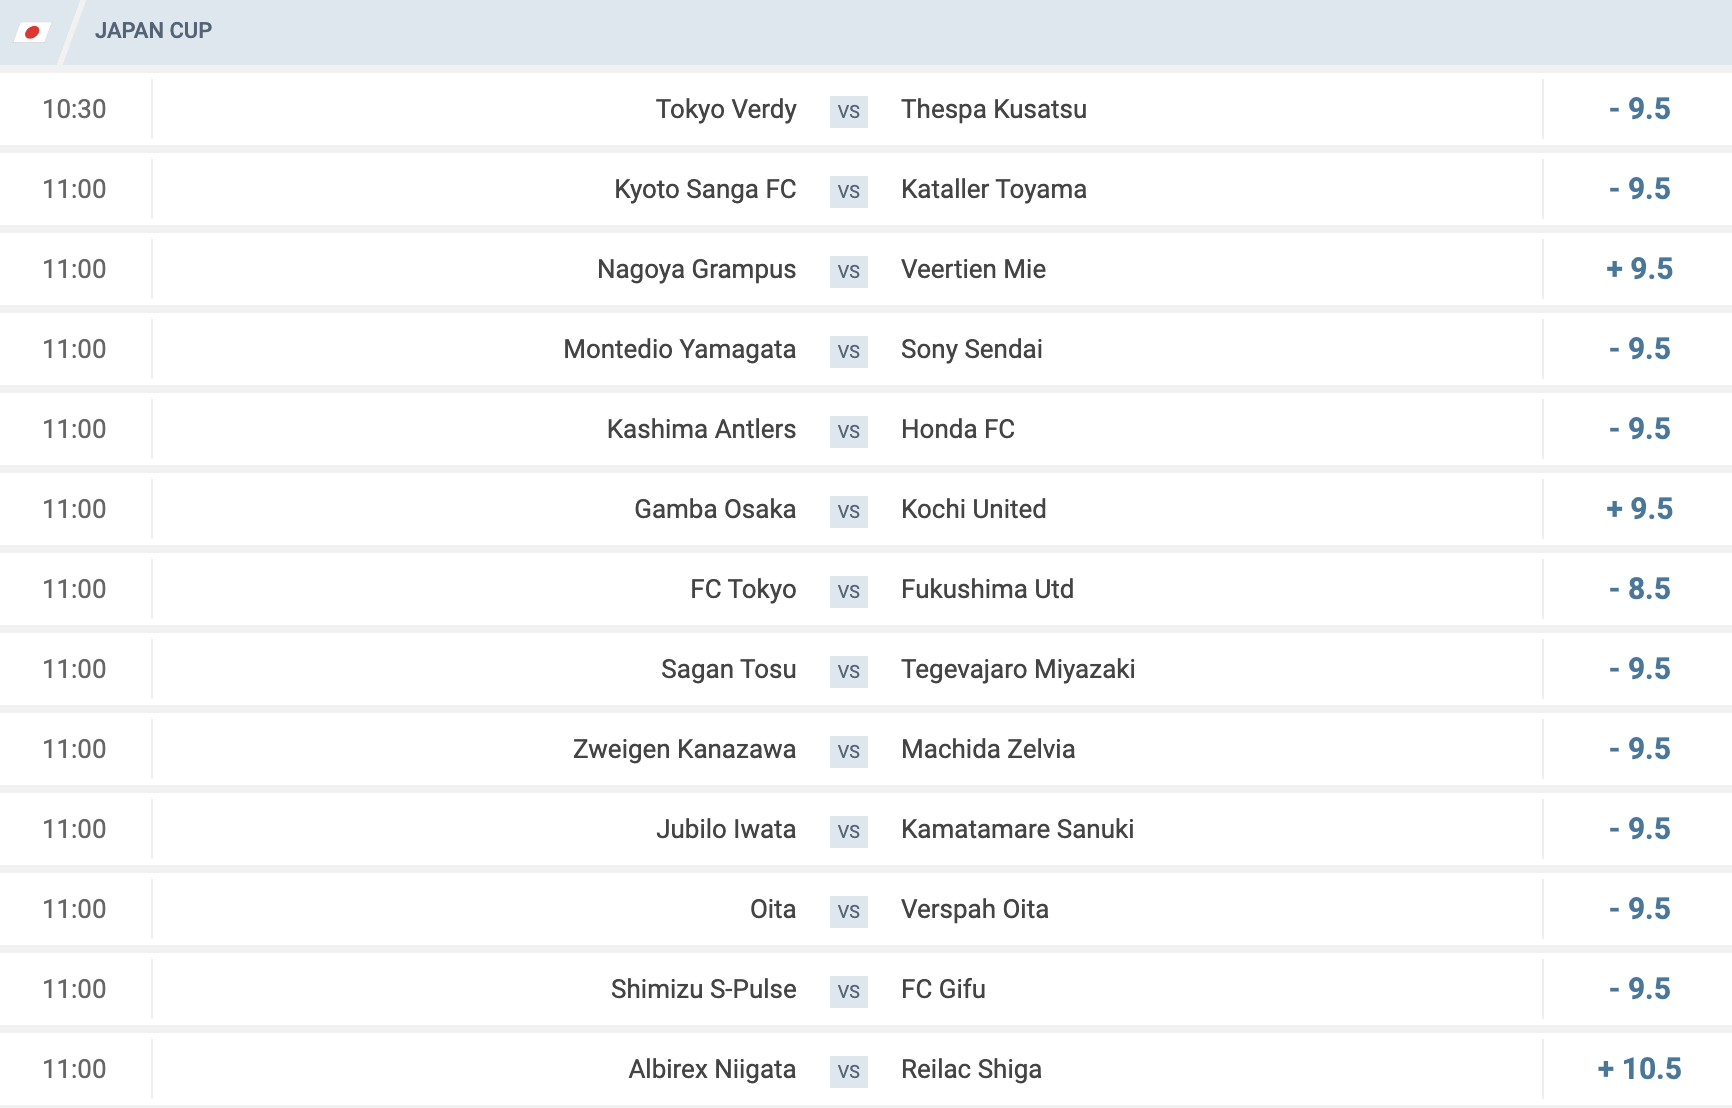Screen dimensions: 1732x1108
Task: Click the Japan flag icon
Action: pyautogui.click(x=32, y=32)
